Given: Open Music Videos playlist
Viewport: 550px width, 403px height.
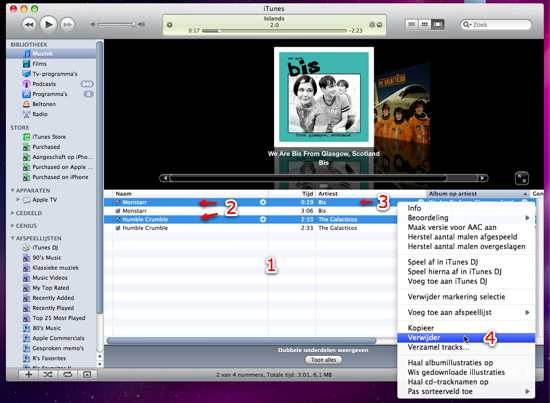Looking at the screenshot, I should click(50, 278).
